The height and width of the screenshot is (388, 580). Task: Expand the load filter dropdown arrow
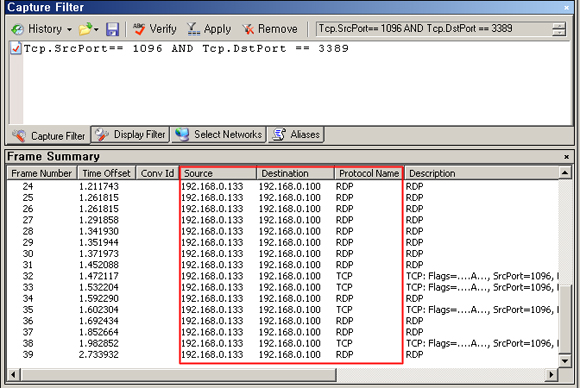coord(96,29)
